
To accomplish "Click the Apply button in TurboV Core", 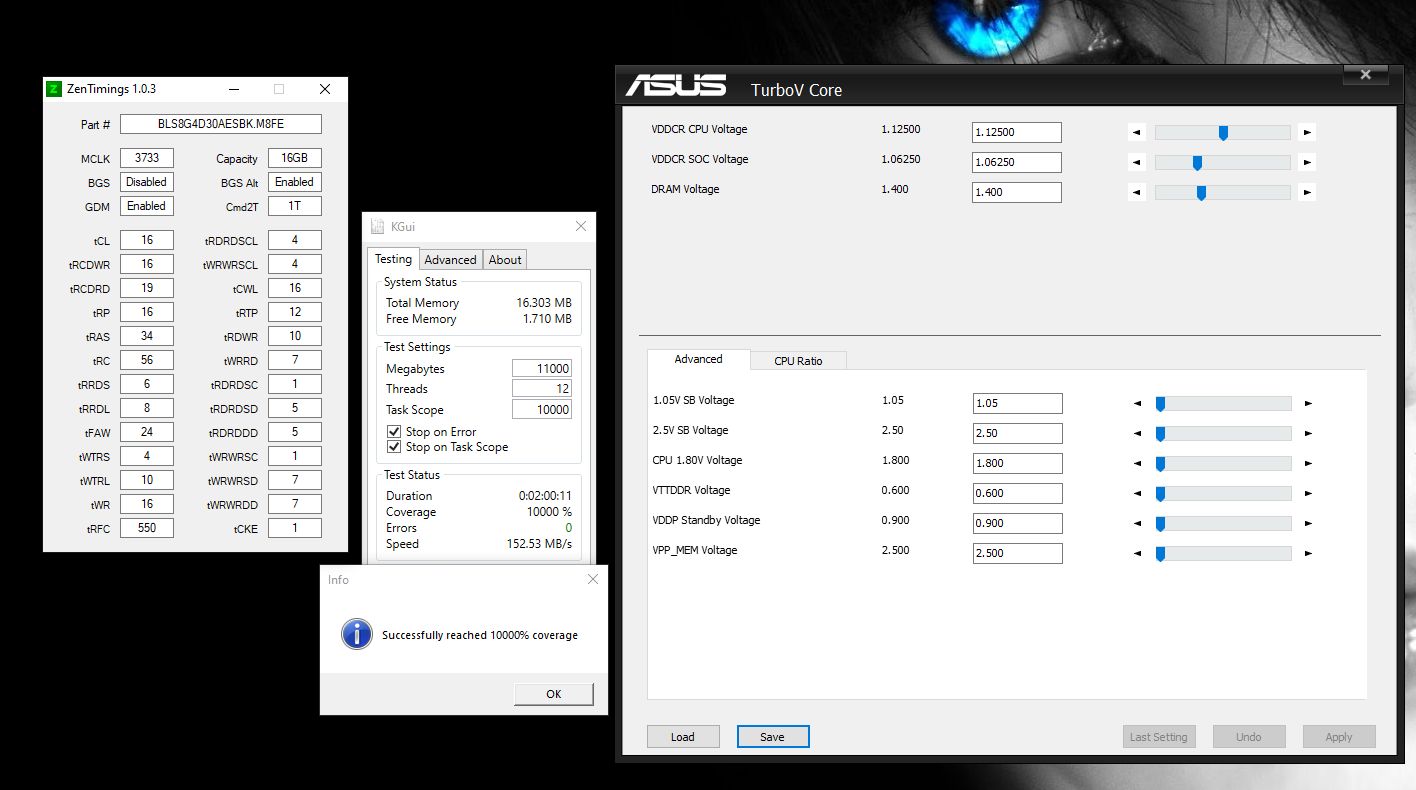I will click(1339, 737).
